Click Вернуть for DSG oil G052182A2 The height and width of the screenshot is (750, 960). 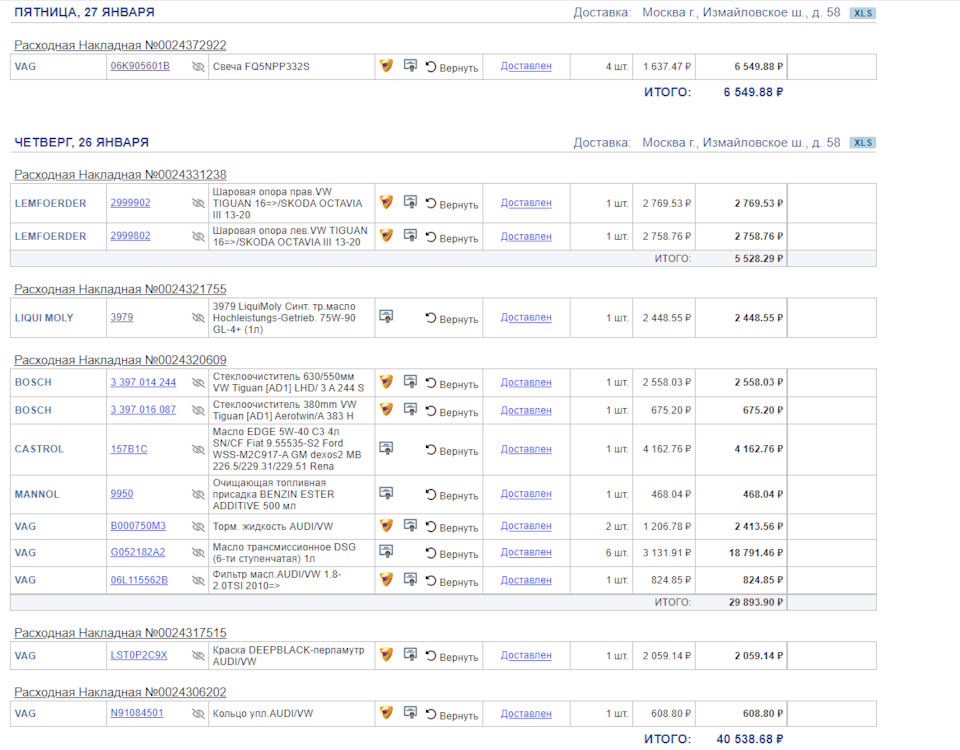point(452,553)
